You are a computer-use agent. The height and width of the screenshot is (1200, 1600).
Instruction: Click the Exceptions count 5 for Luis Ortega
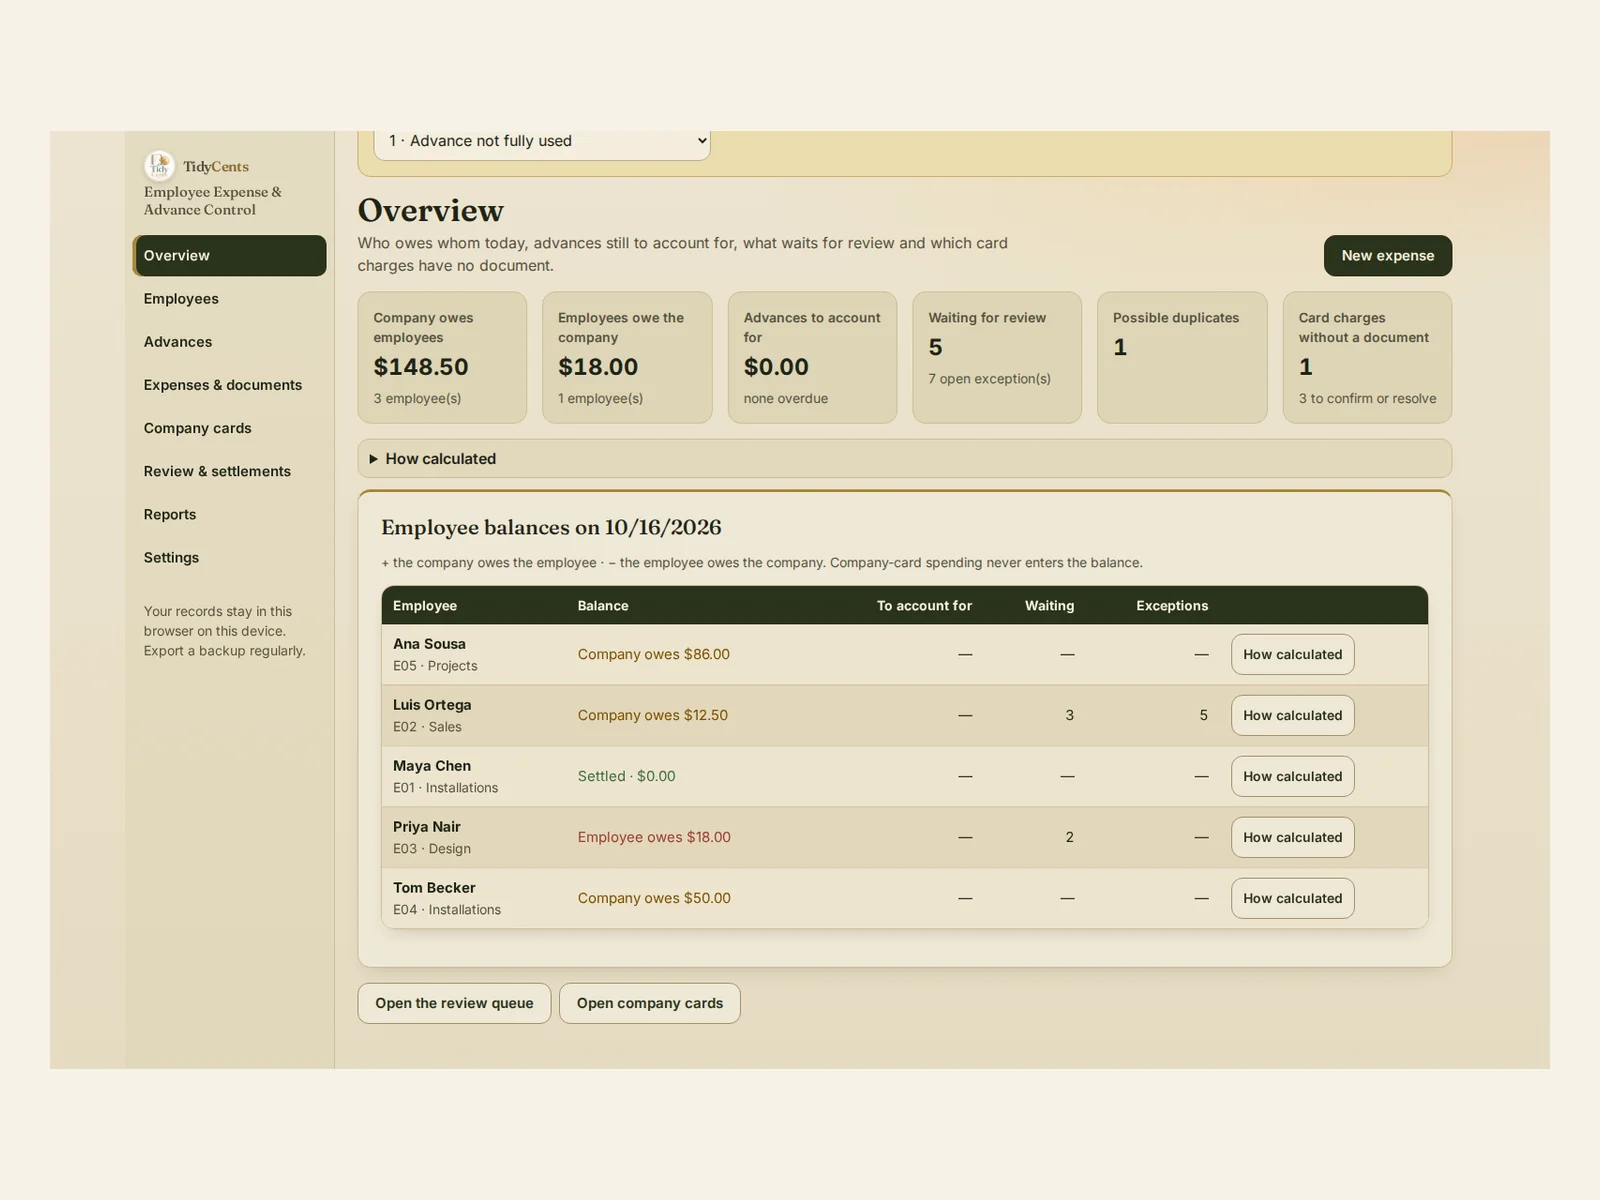click(1203, 716)
